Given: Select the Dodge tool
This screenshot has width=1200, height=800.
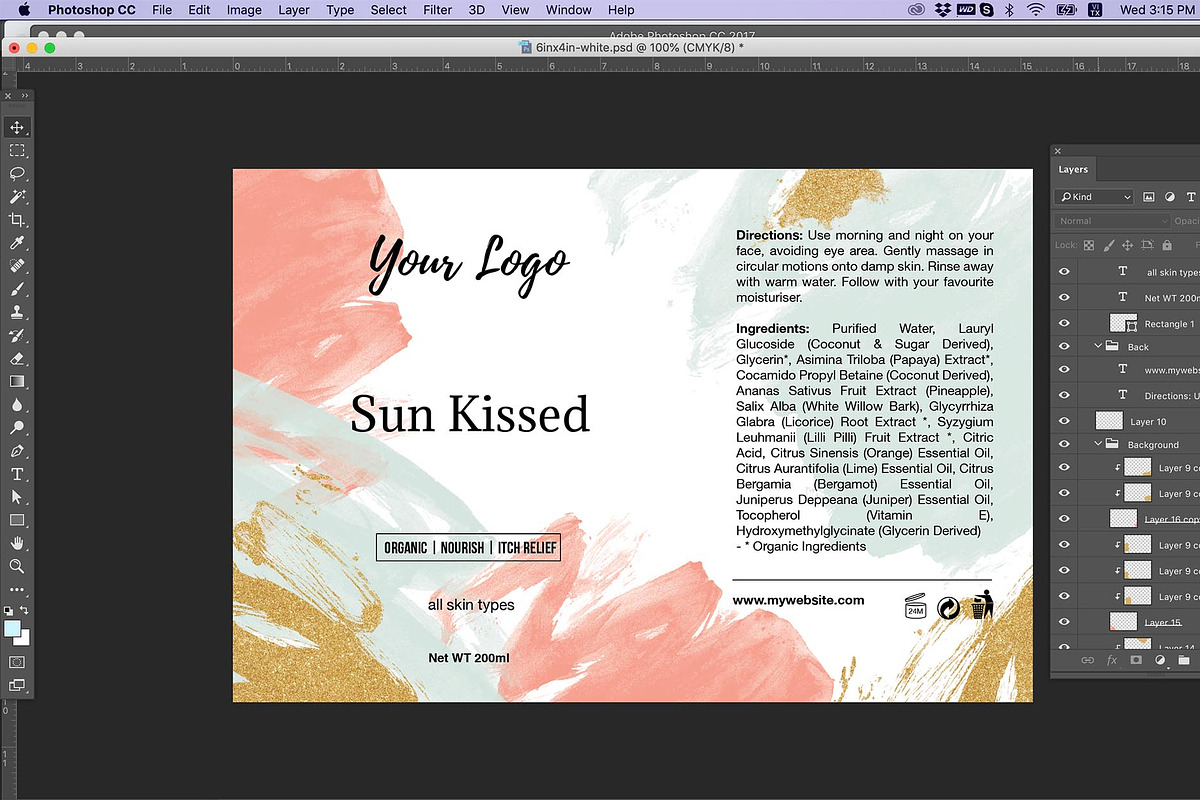Looking at the screenshot, I should [x=17, y=427].
